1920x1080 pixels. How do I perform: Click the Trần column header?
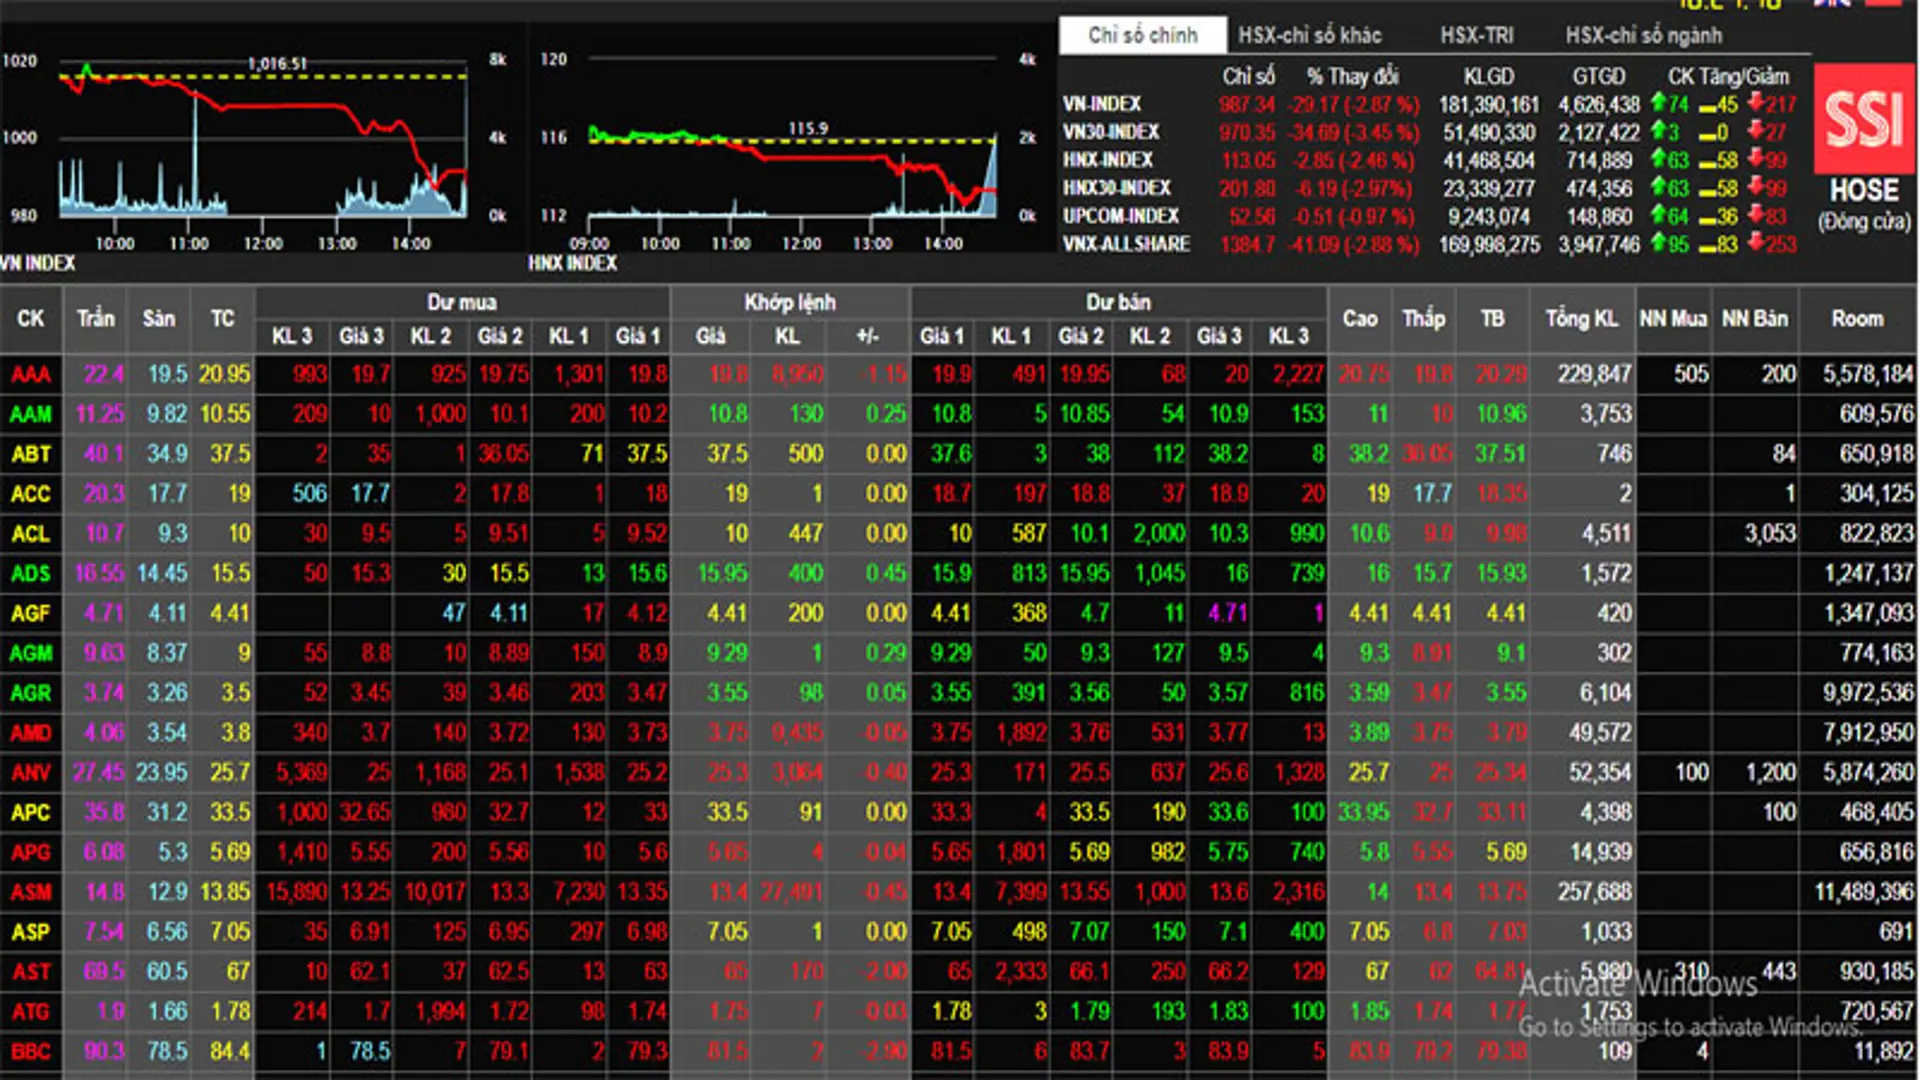pyautogui.click(x=96, y=319)
